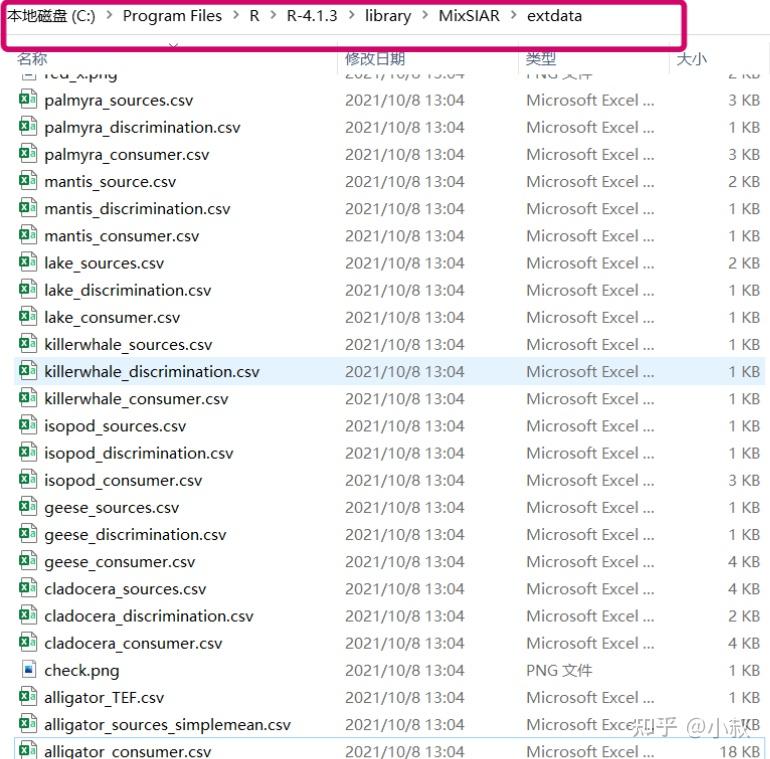Select file name palmyra_sources.csv
Screen dimensions: 770x759
pos(119,101)
